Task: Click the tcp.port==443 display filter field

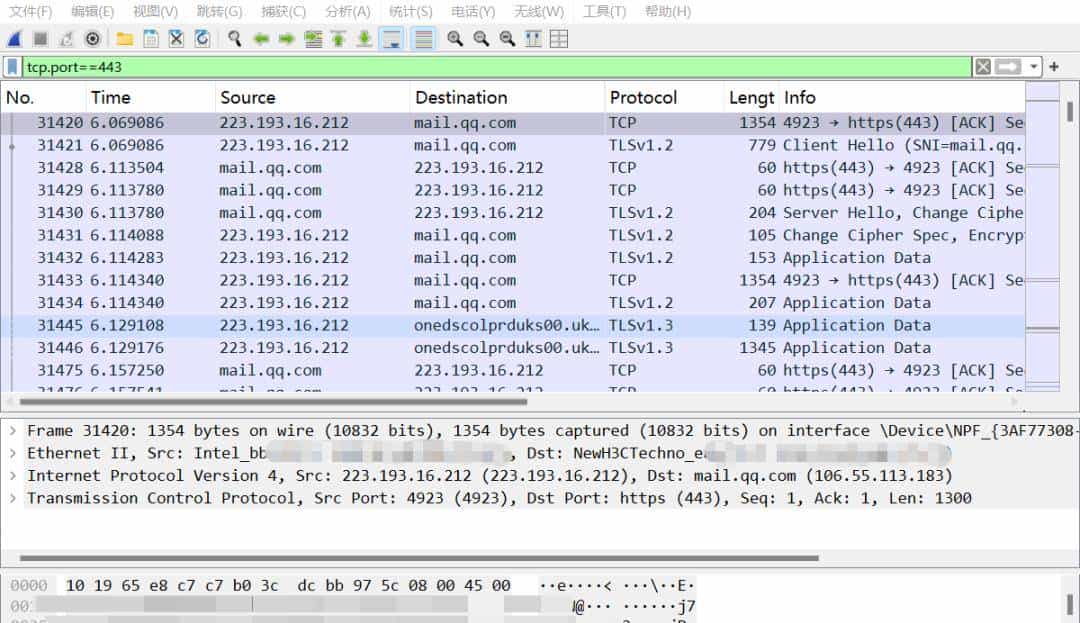Action: 497,67
